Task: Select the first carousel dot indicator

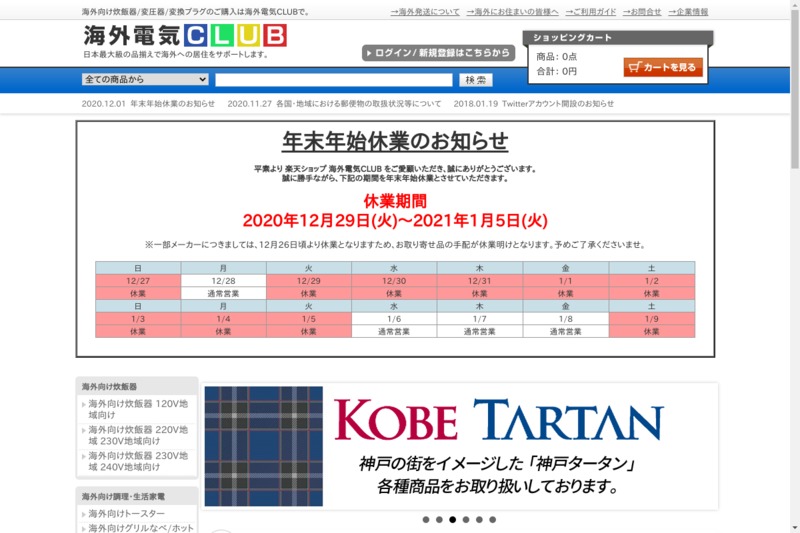Action: 426,520
